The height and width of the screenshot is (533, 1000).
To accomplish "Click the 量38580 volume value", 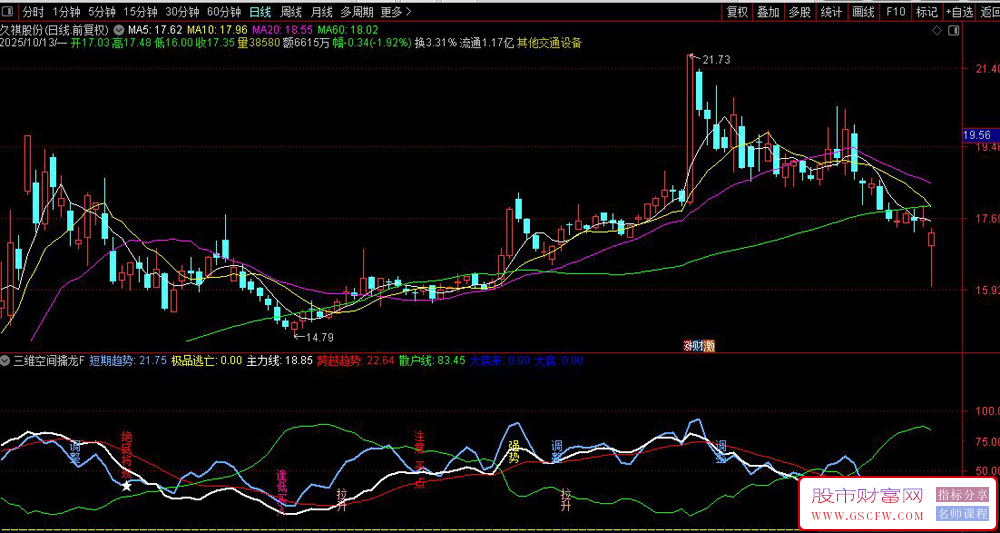I will (258, 43).
